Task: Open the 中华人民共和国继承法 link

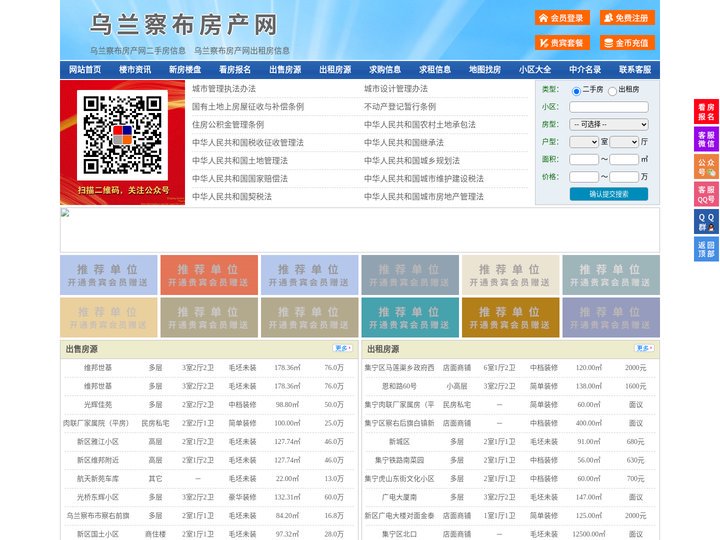Action: point(404,142)
